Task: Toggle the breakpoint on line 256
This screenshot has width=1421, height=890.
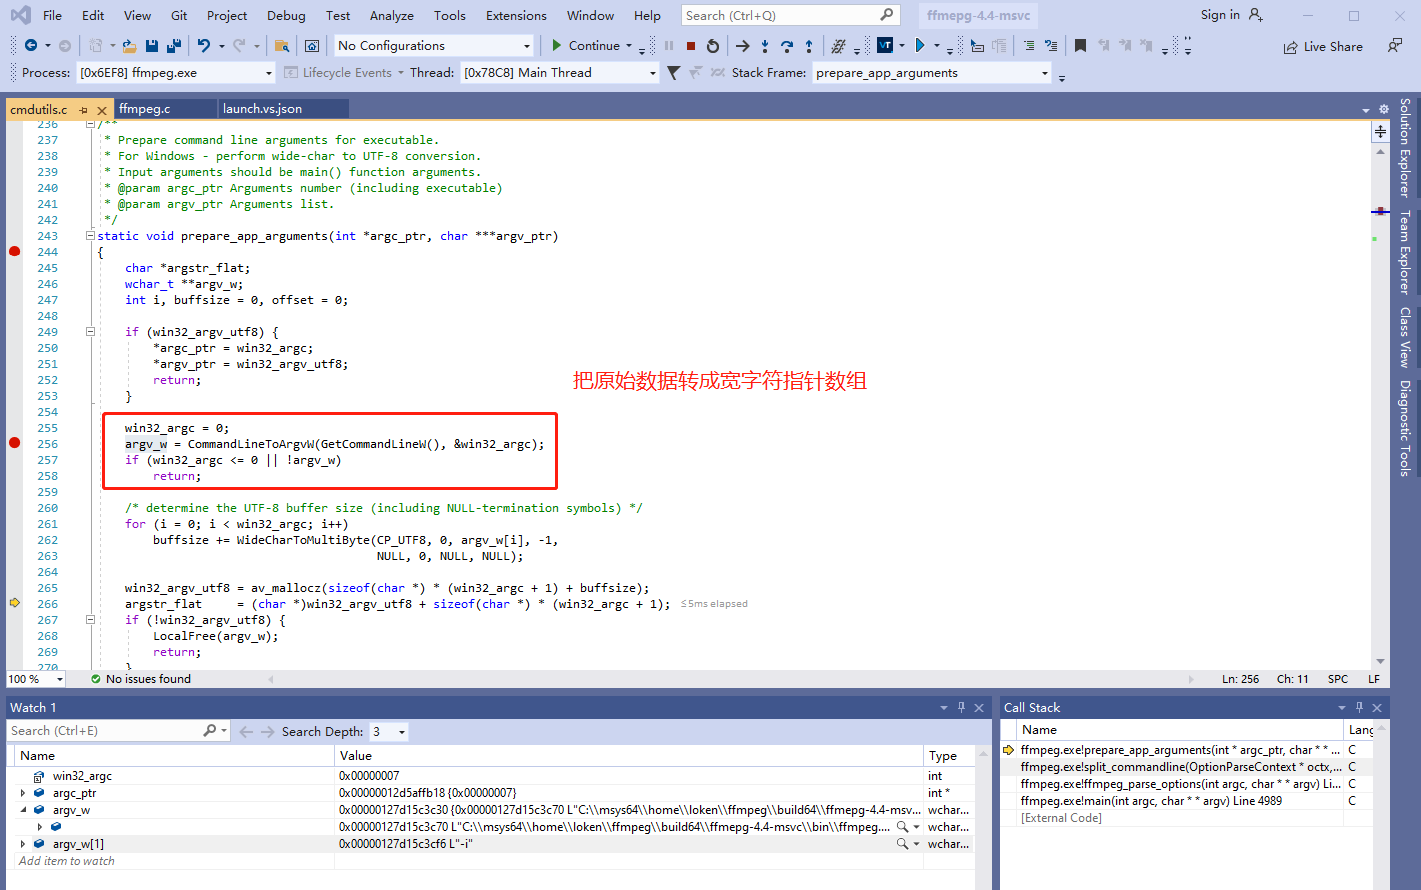Action: coord(15,444)
